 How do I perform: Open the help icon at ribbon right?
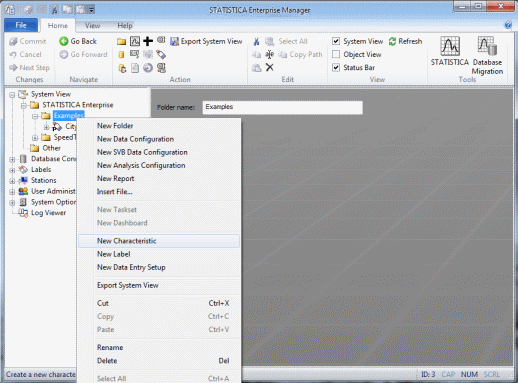point(508,25)
